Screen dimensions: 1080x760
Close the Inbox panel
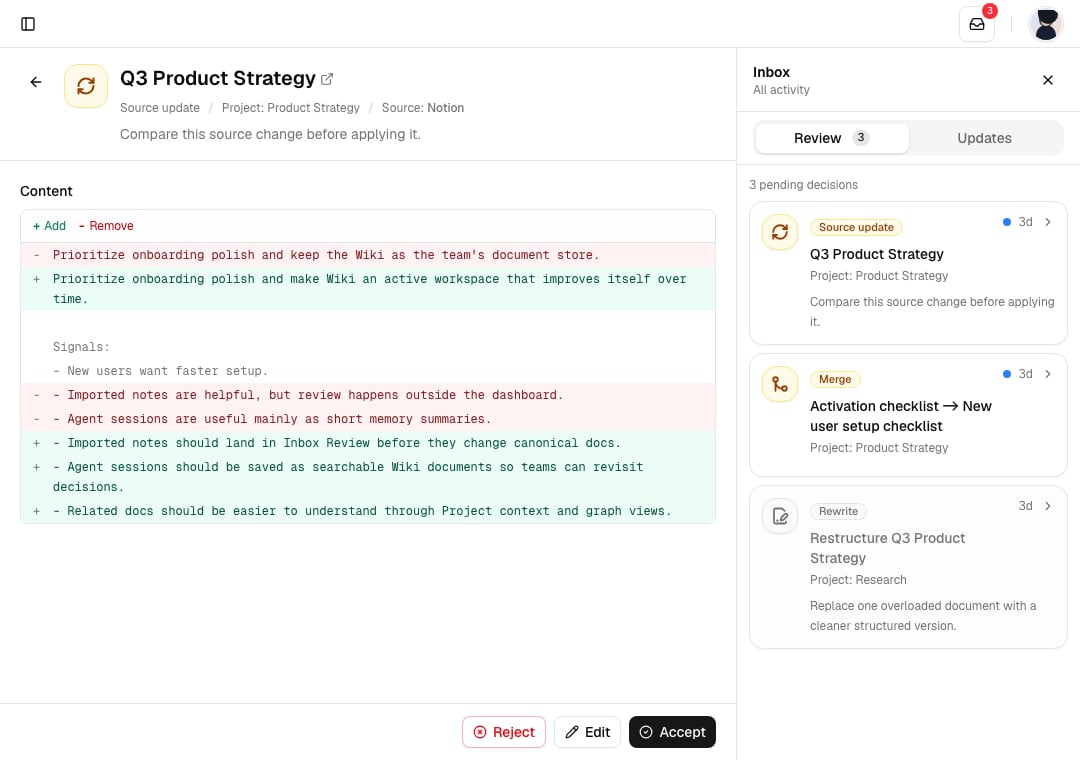pyautogui.click(x=1048, y=80)
